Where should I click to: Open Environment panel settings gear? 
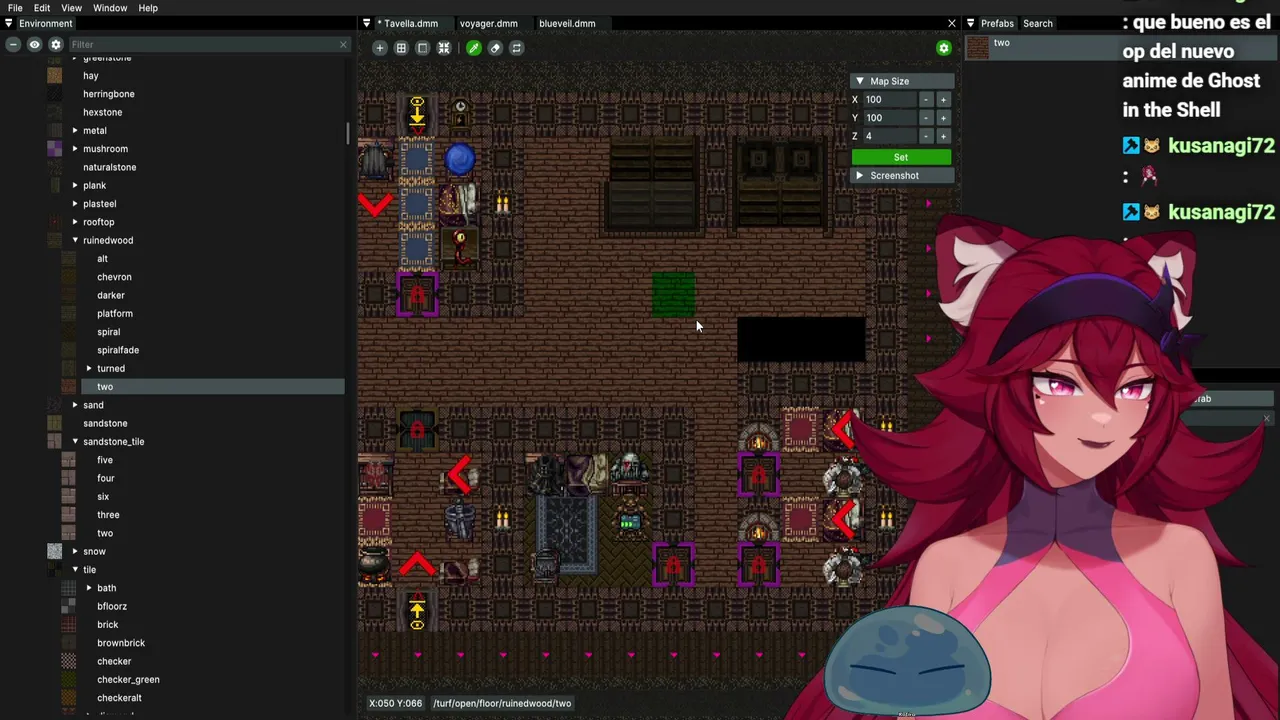click(x=56, y=44)
